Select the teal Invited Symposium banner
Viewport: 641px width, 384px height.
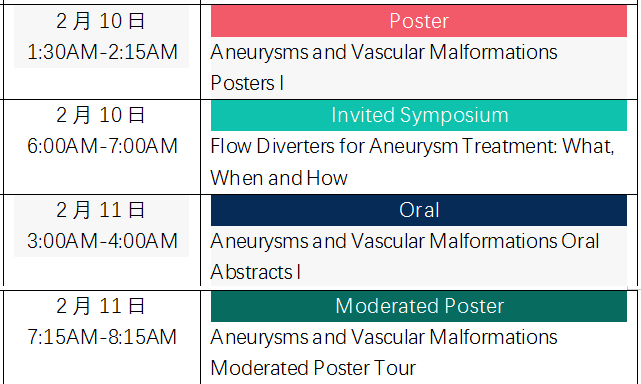419,115
